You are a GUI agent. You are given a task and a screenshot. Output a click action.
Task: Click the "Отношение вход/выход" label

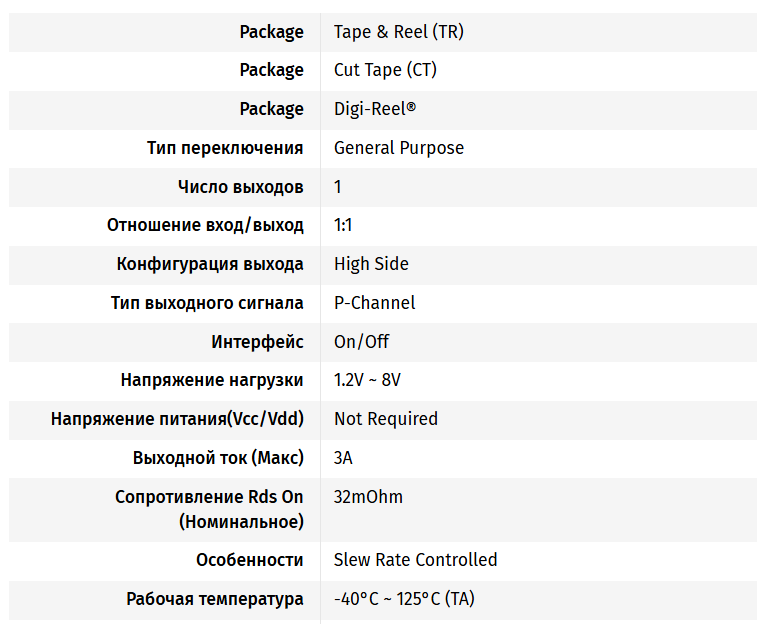[205, 225]
